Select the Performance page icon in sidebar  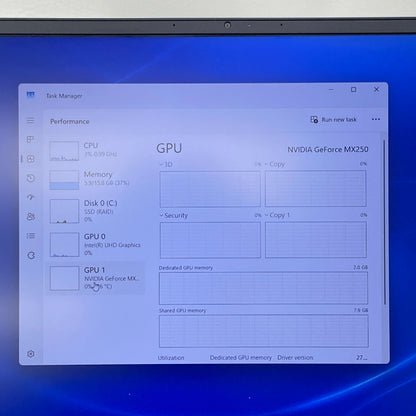point(31,159)
